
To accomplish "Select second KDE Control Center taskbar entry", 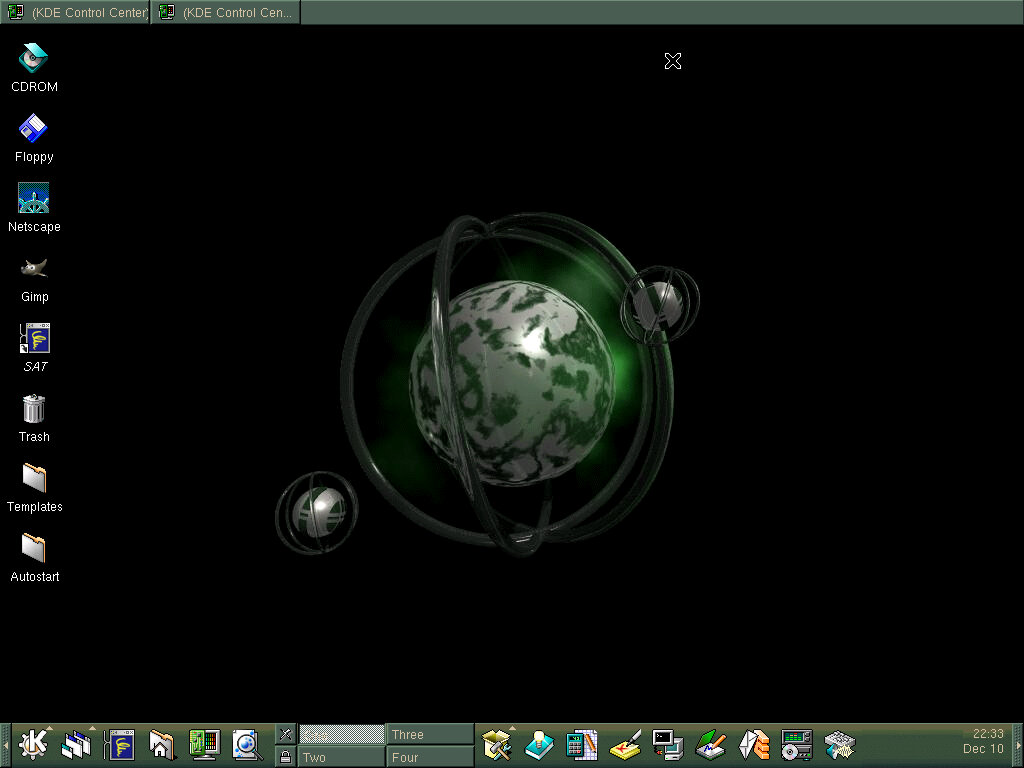I will pyautogui.click(x=227, y=12).
